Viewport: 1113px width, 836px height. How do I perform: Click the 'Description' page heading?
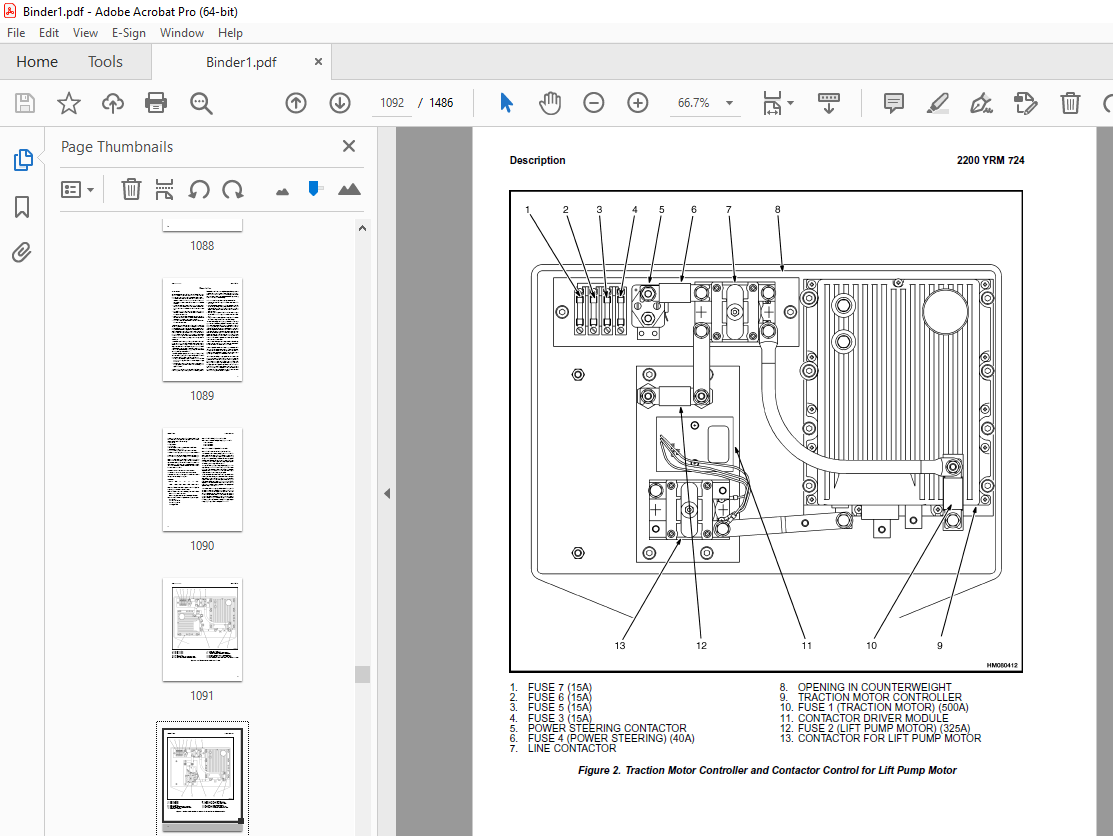coord(537,160)
